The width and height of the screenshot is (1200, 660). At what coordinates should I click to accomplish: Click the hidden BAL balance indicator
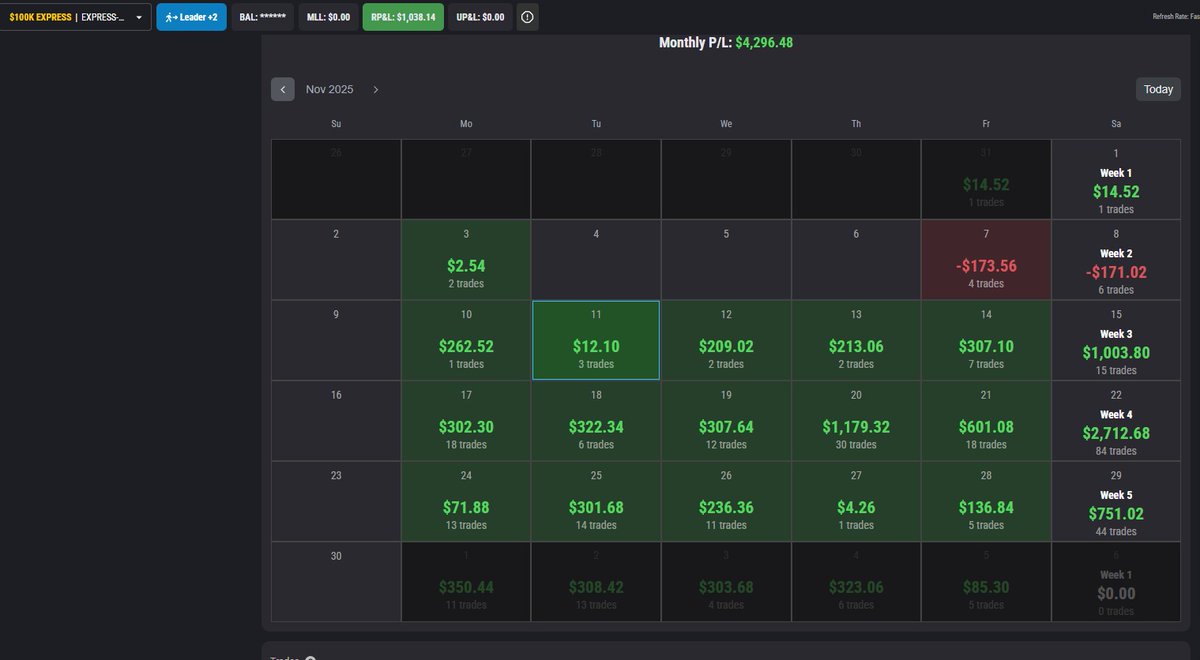263,17
